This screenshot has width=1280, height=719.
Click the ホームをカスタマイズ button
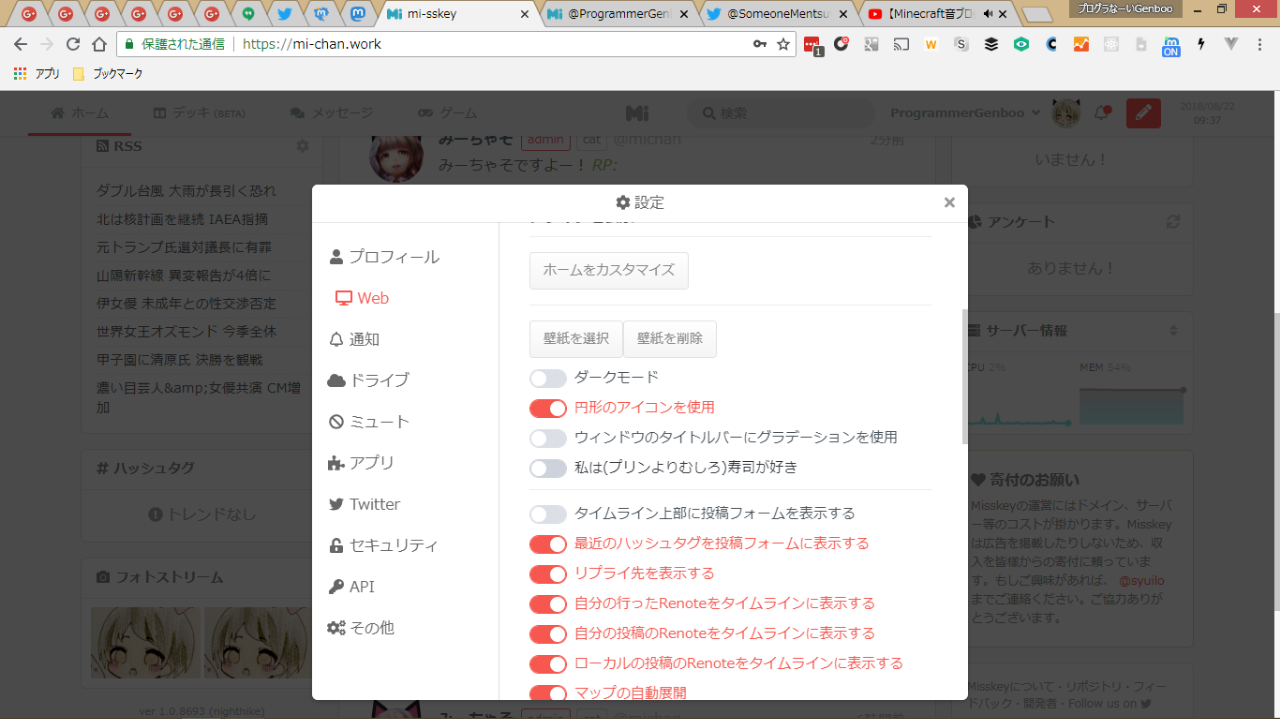pos(608,270)
